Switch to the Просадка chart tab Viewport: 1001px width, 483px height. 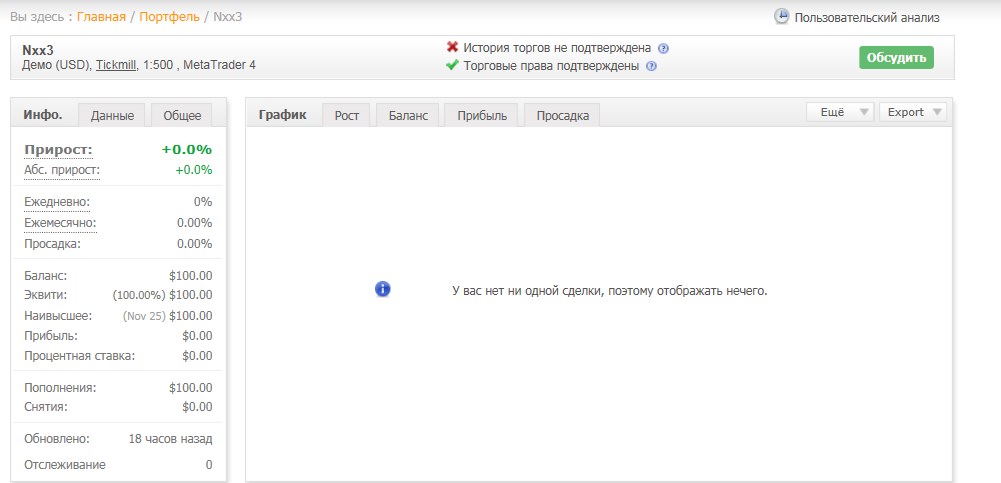click(562, 115)
